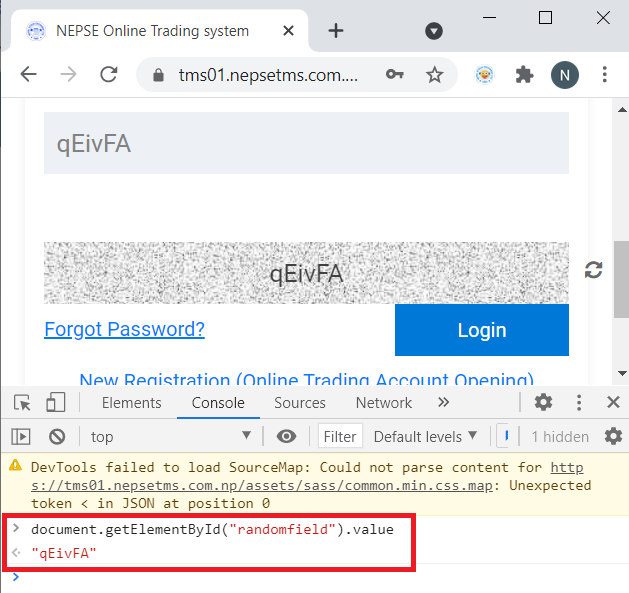Screen dimensions: 629x593
Task: Clear the console with the block icon
Action: pos(57,436)
